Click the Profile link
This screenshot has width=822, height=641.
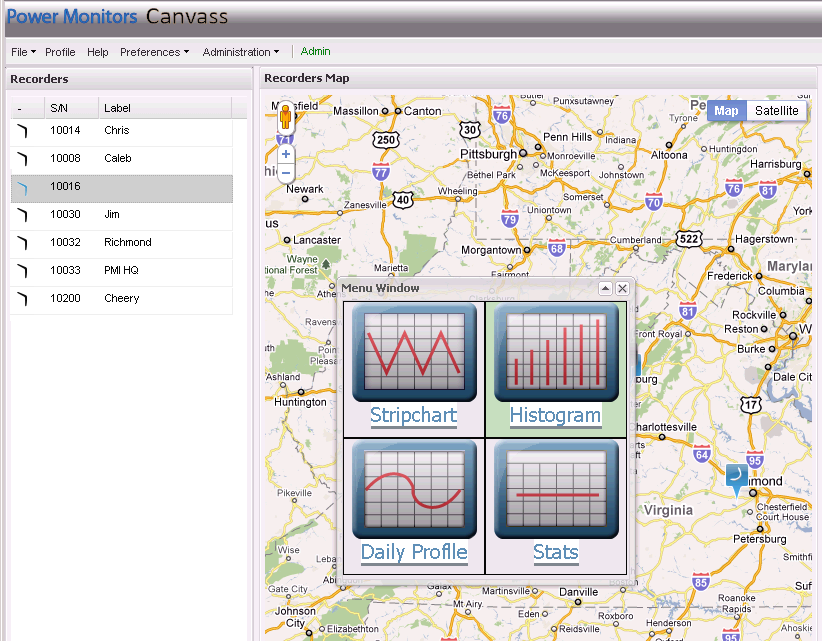[x=60, y=51]
